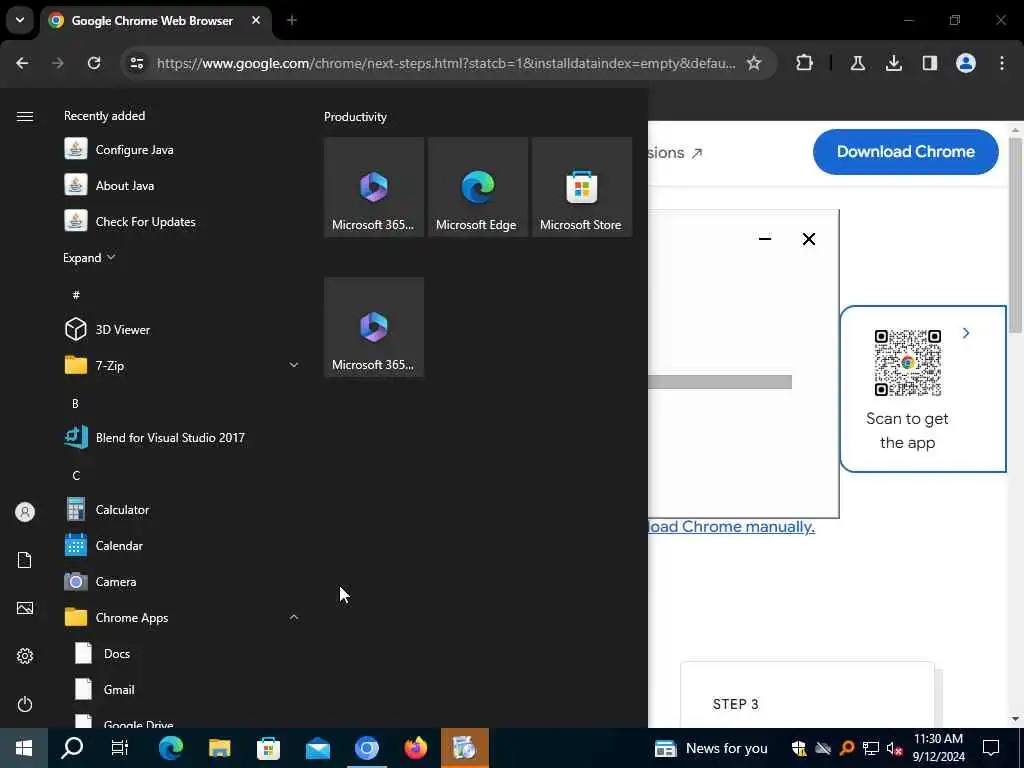Viewport: 1024px width, 768px height.
Task: Open Chrome profile avatar
Action: coord(965,63)
